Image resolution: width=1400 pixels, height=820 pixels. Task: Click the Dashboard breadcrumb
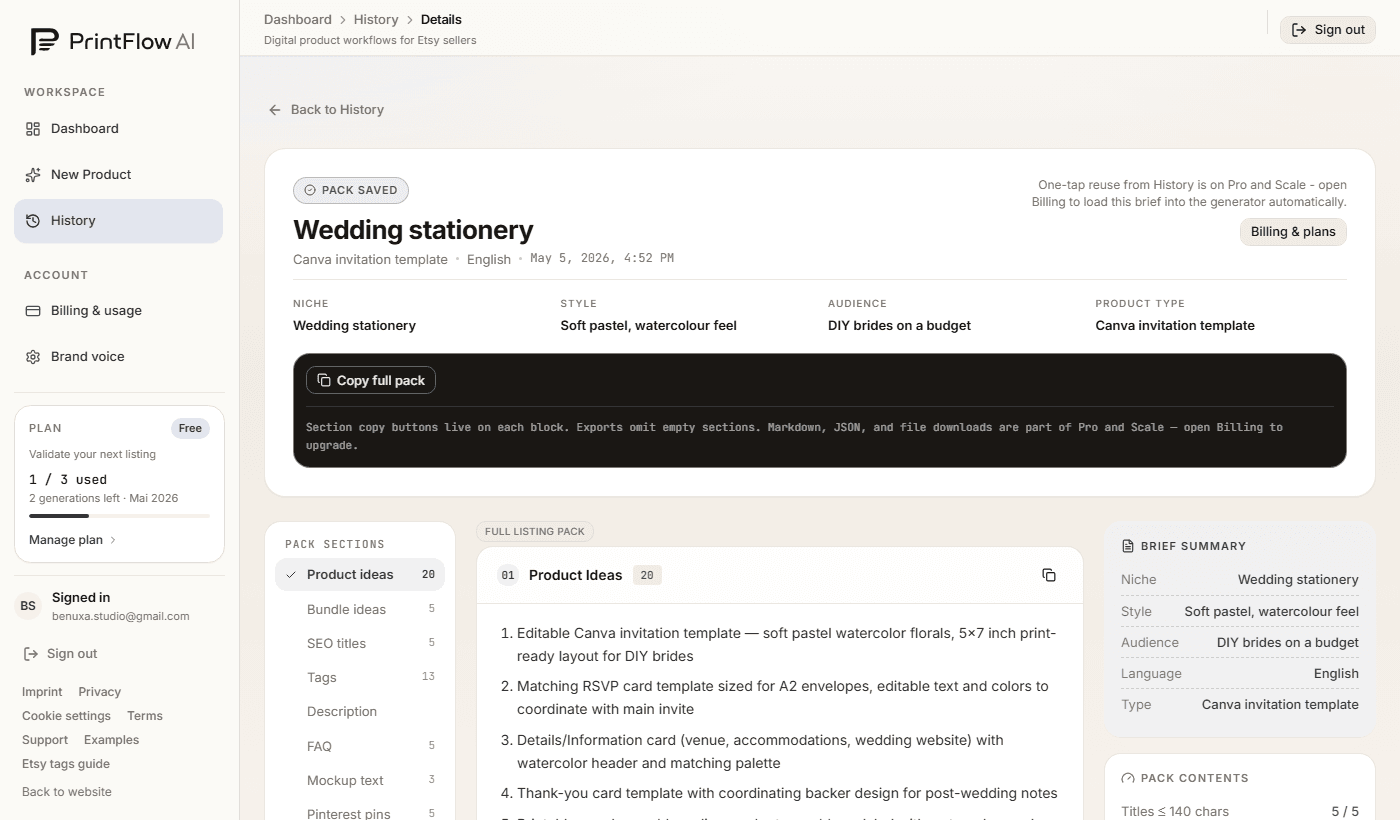[x=298, y=19]
